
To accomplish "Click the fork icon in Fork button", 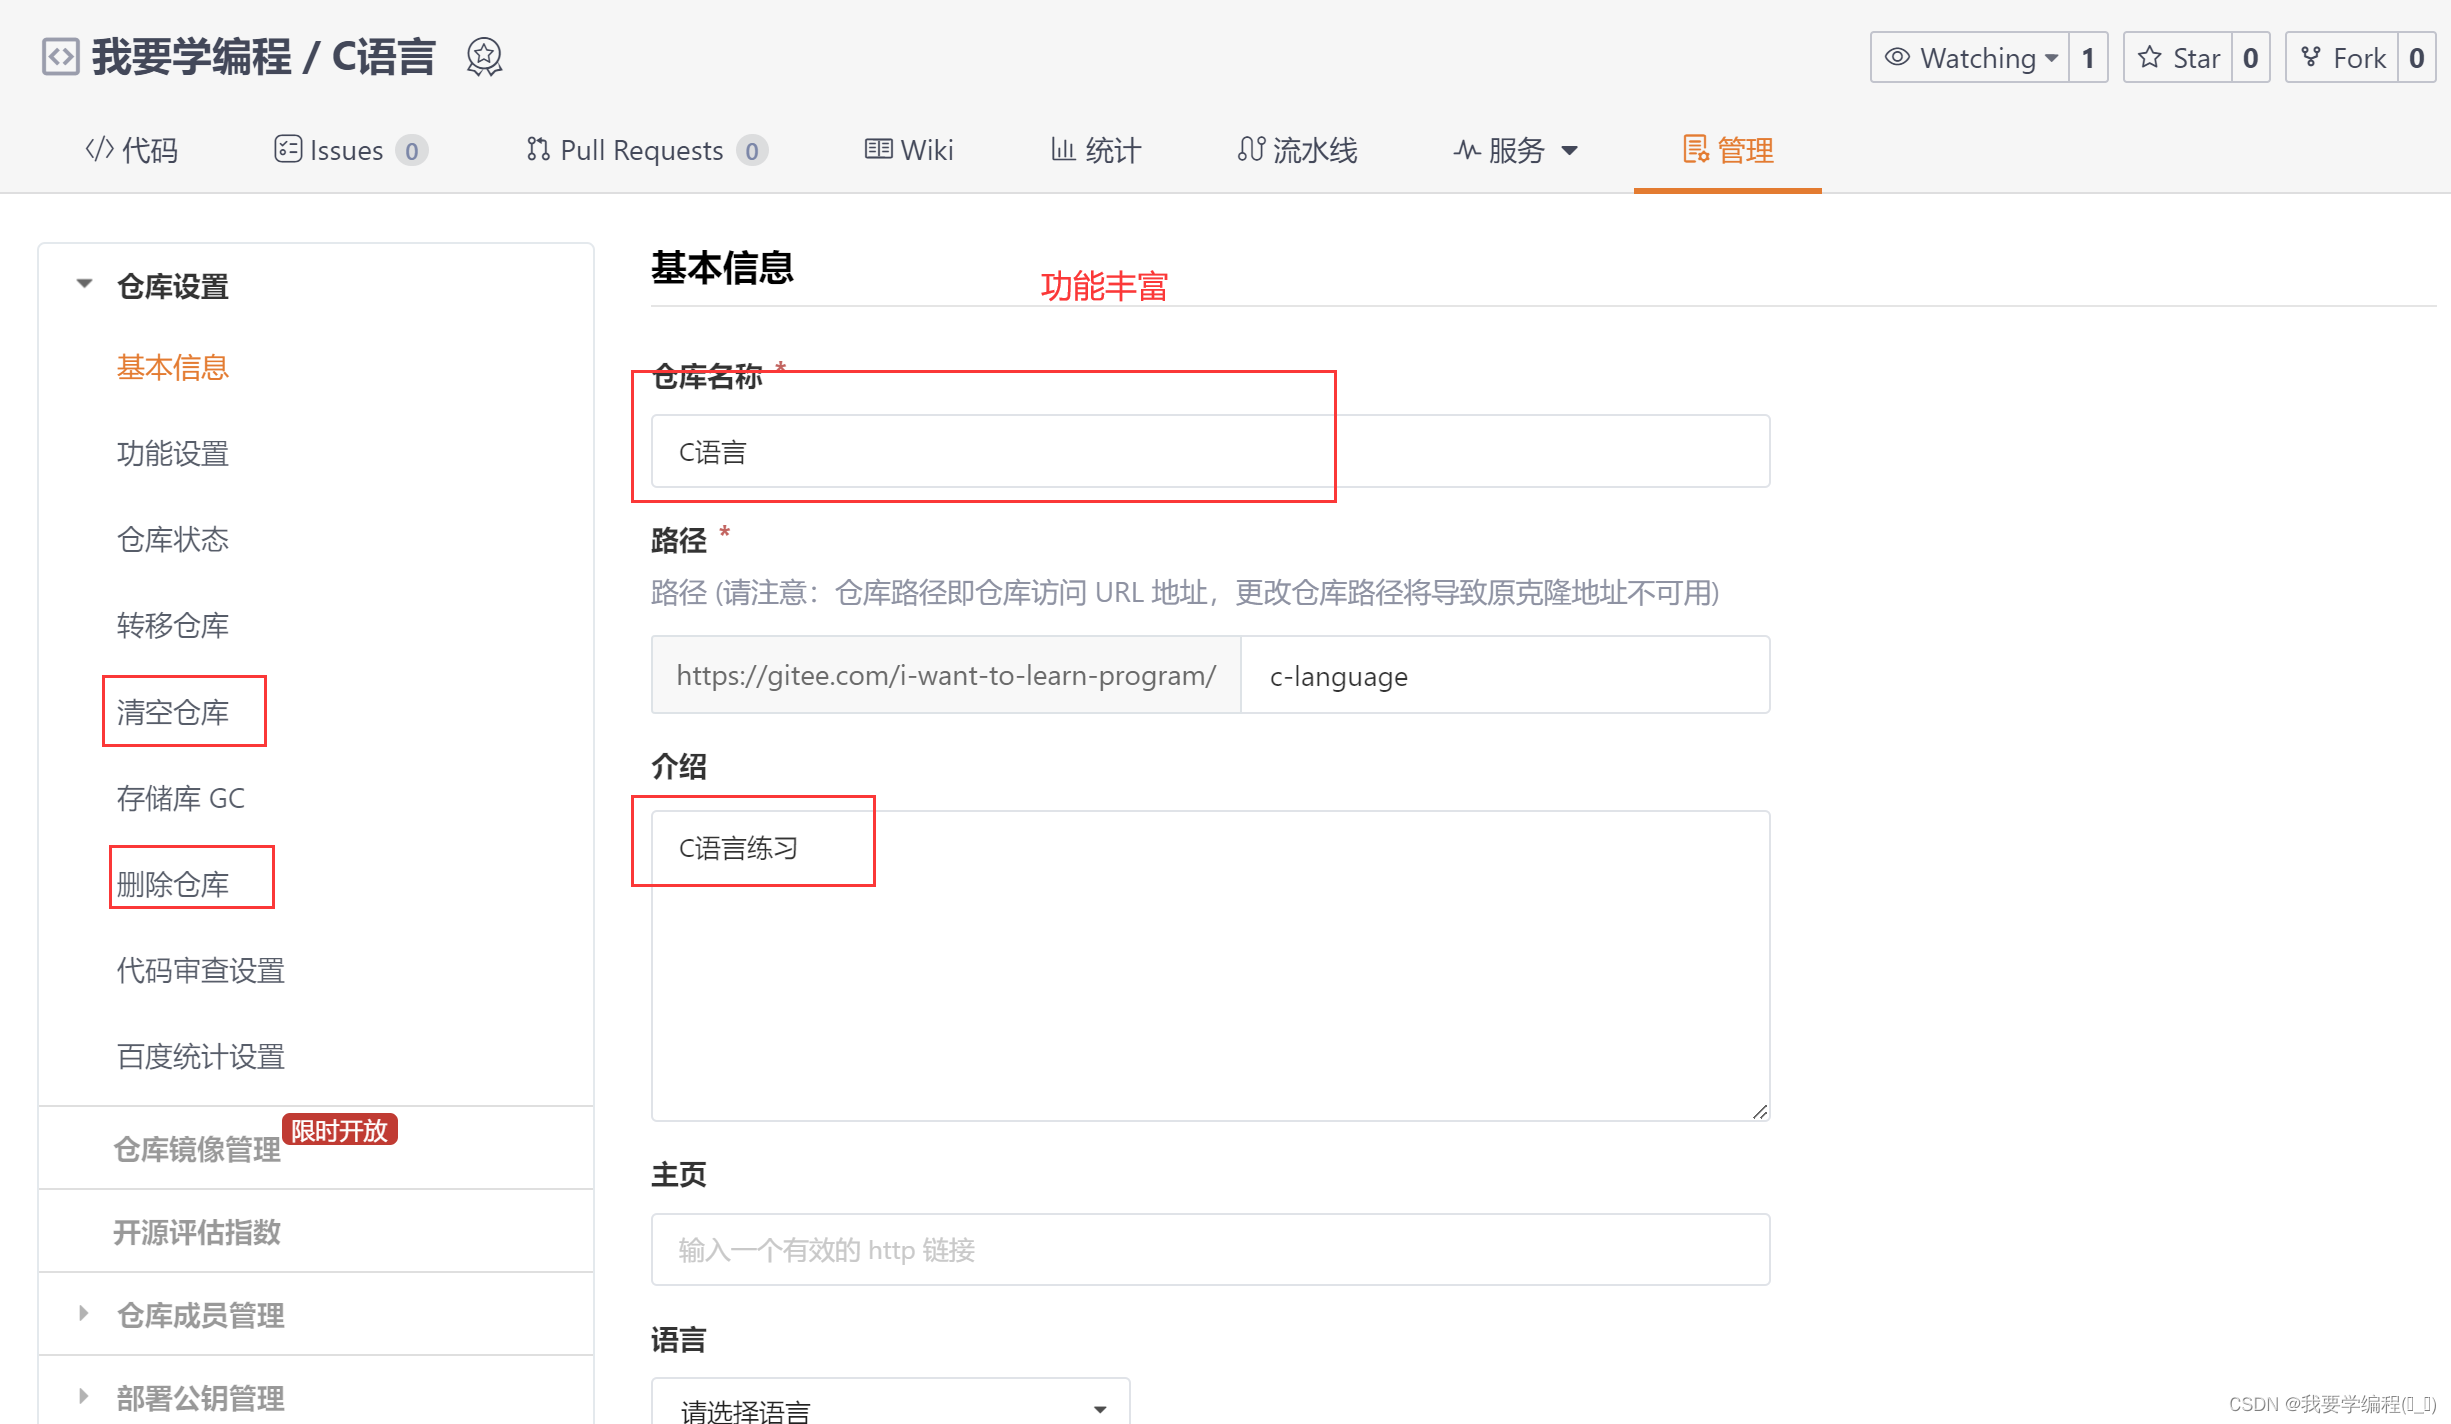I will coord(2310,57).
